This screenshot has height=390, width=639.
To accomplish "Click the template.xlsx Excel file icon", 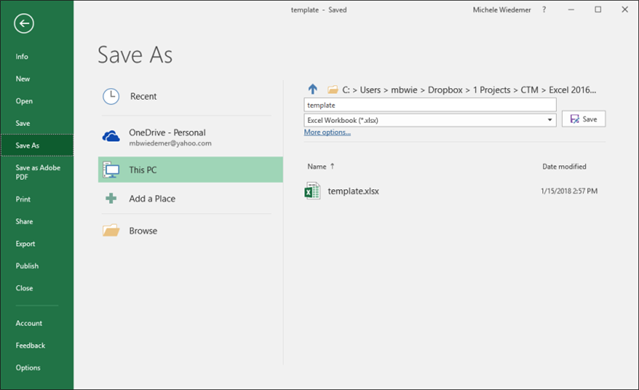I will (313, 191).
